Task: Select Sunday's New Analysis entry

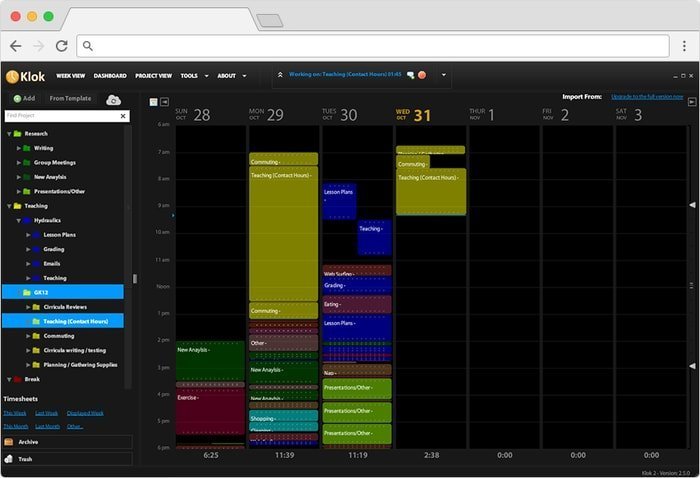Action: pos(210,361)
